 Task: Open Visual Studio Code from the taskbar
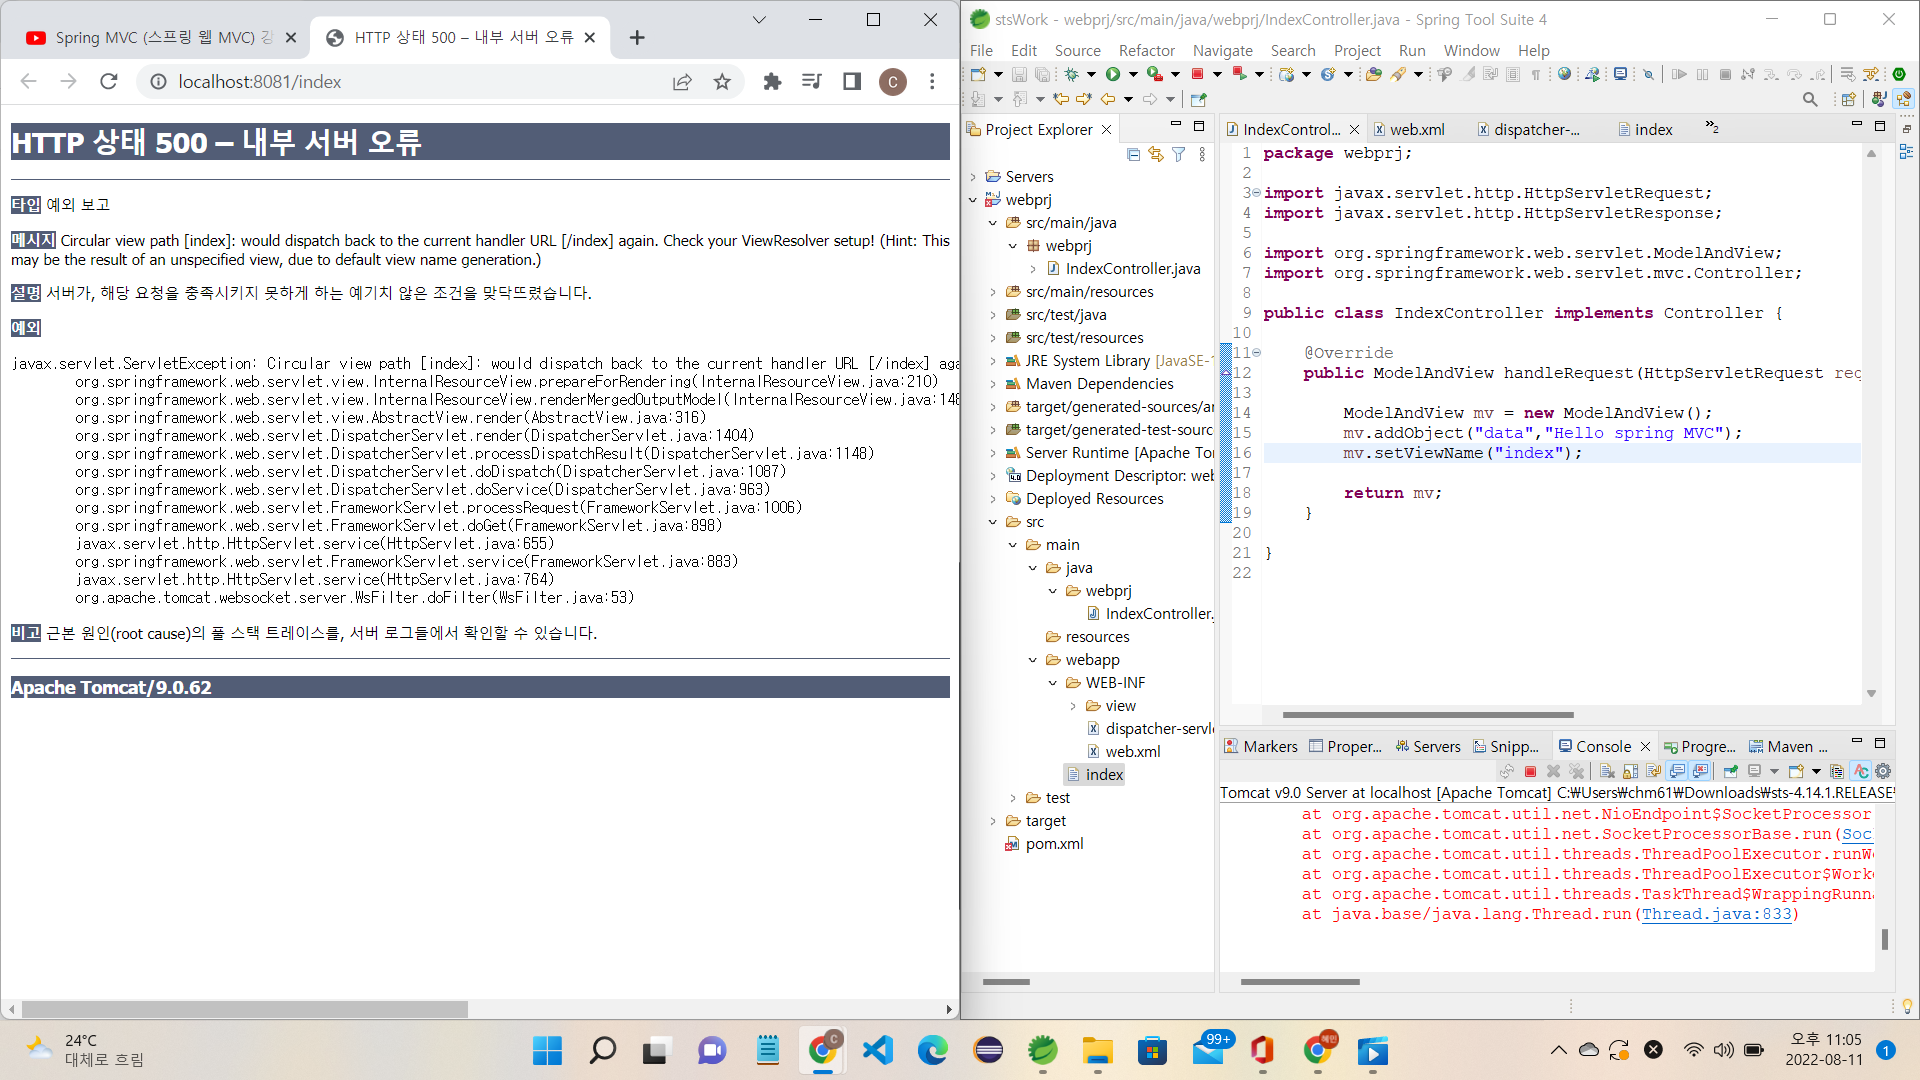(877, 1050)
